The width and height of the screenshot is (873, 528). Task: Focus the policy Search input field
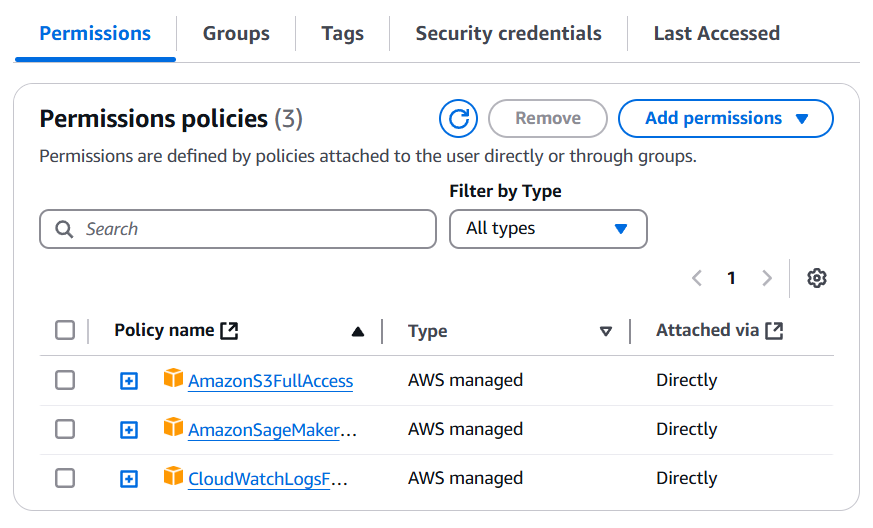point(238,229)
